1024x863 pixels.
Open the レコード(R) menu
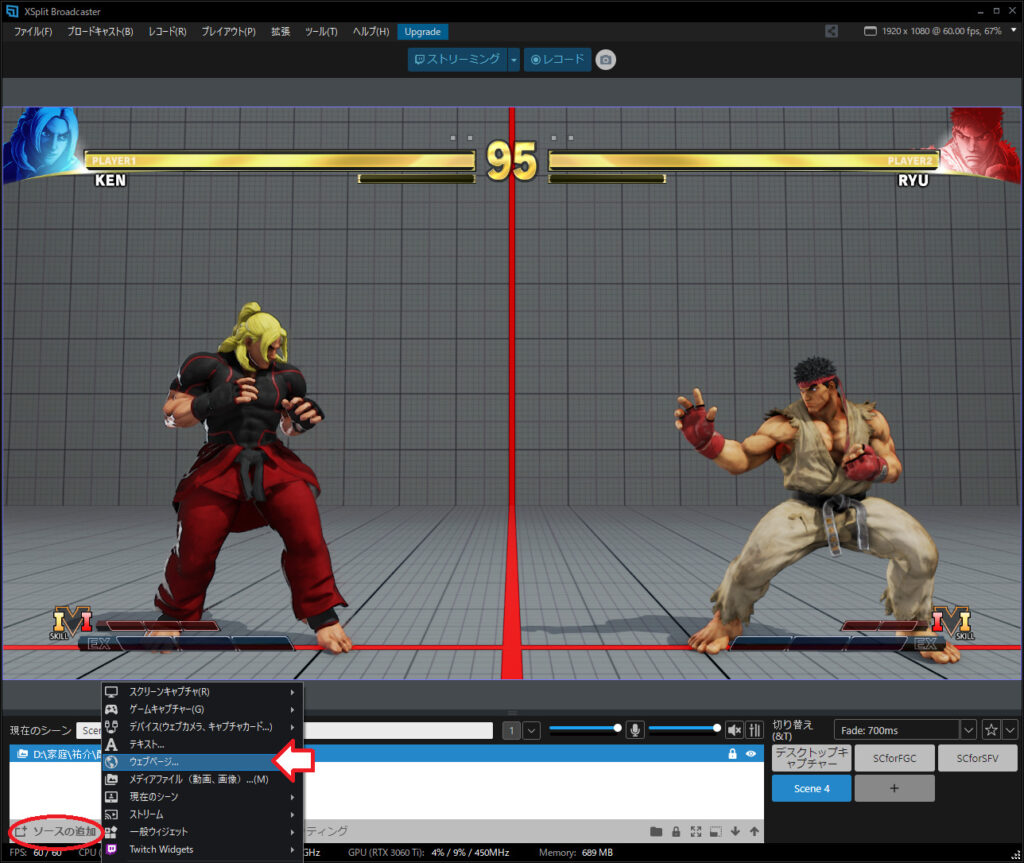[167, 31]
